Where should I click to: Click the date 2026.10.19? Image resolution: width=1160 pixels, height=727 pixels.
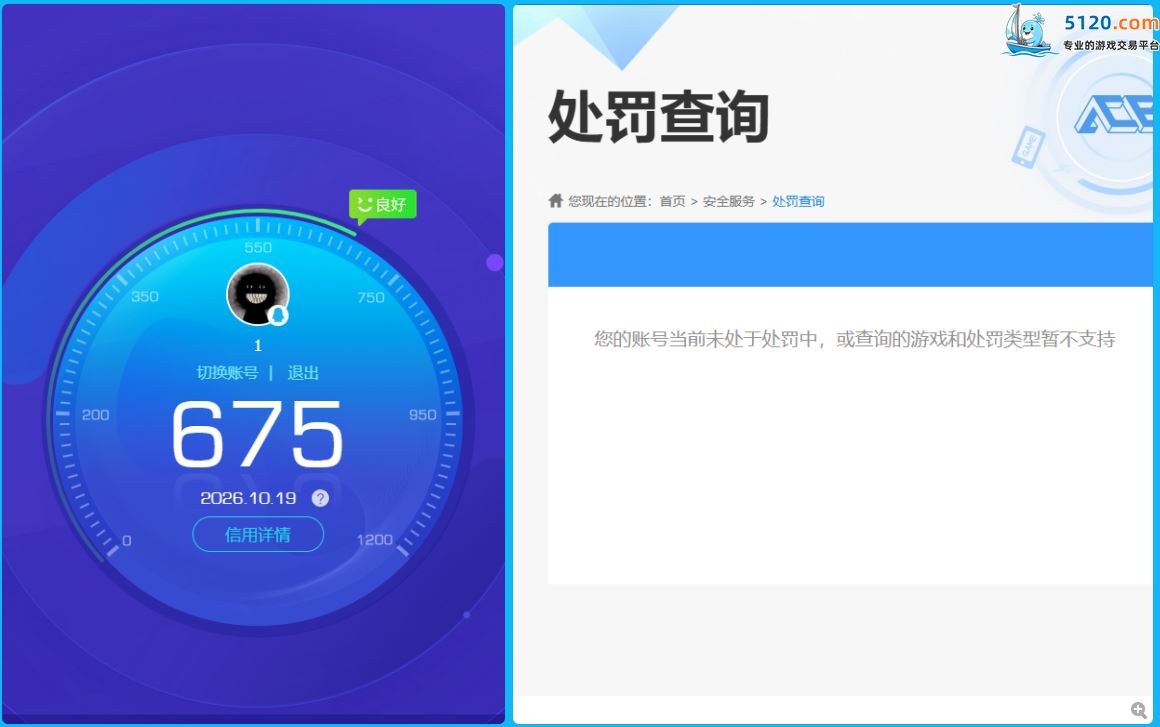click(249, 498)
